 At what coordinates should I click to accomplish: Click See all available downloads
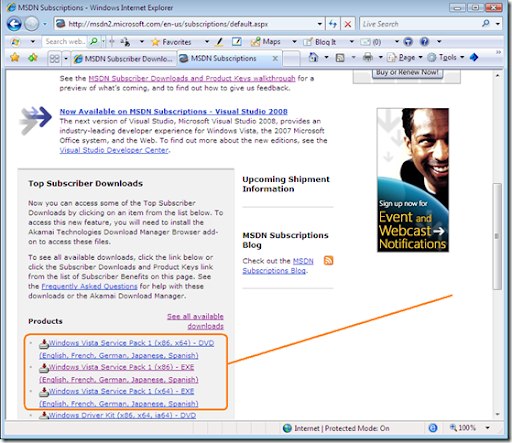(195, 321)
